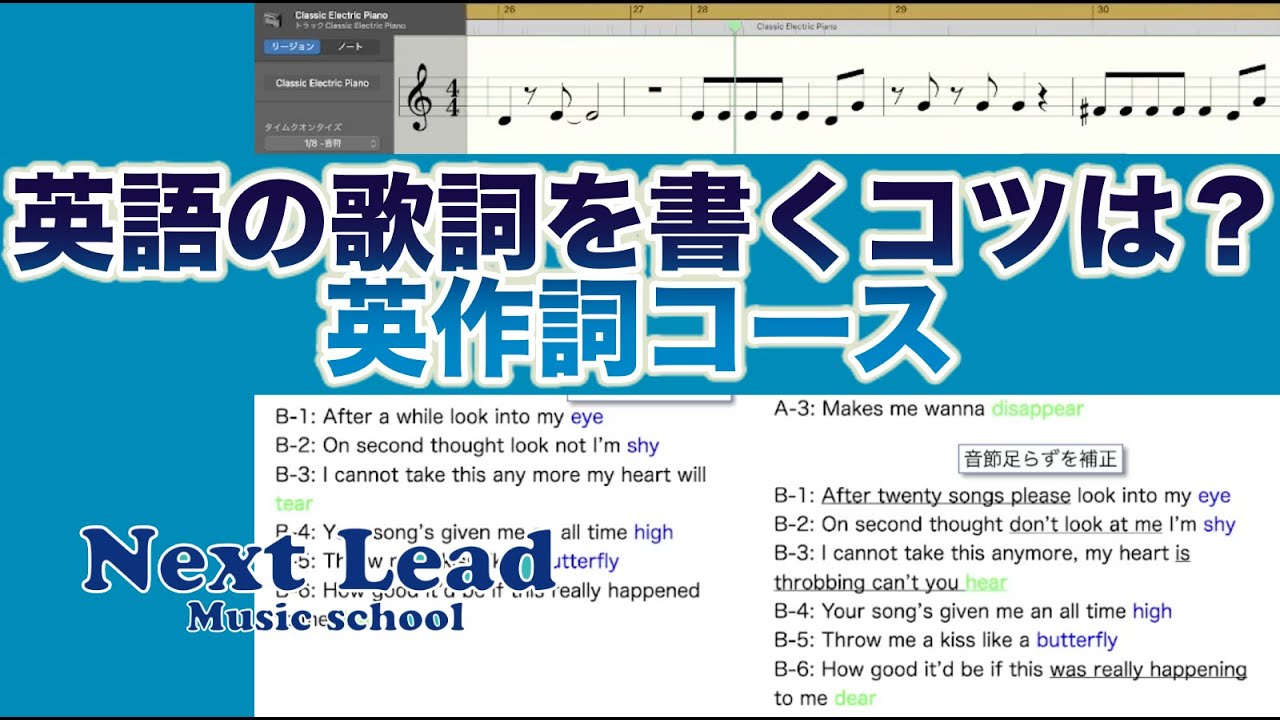Screen dimensions: 1280x720
Task: Click the green word "tear"
Action: tap(294, 503)
